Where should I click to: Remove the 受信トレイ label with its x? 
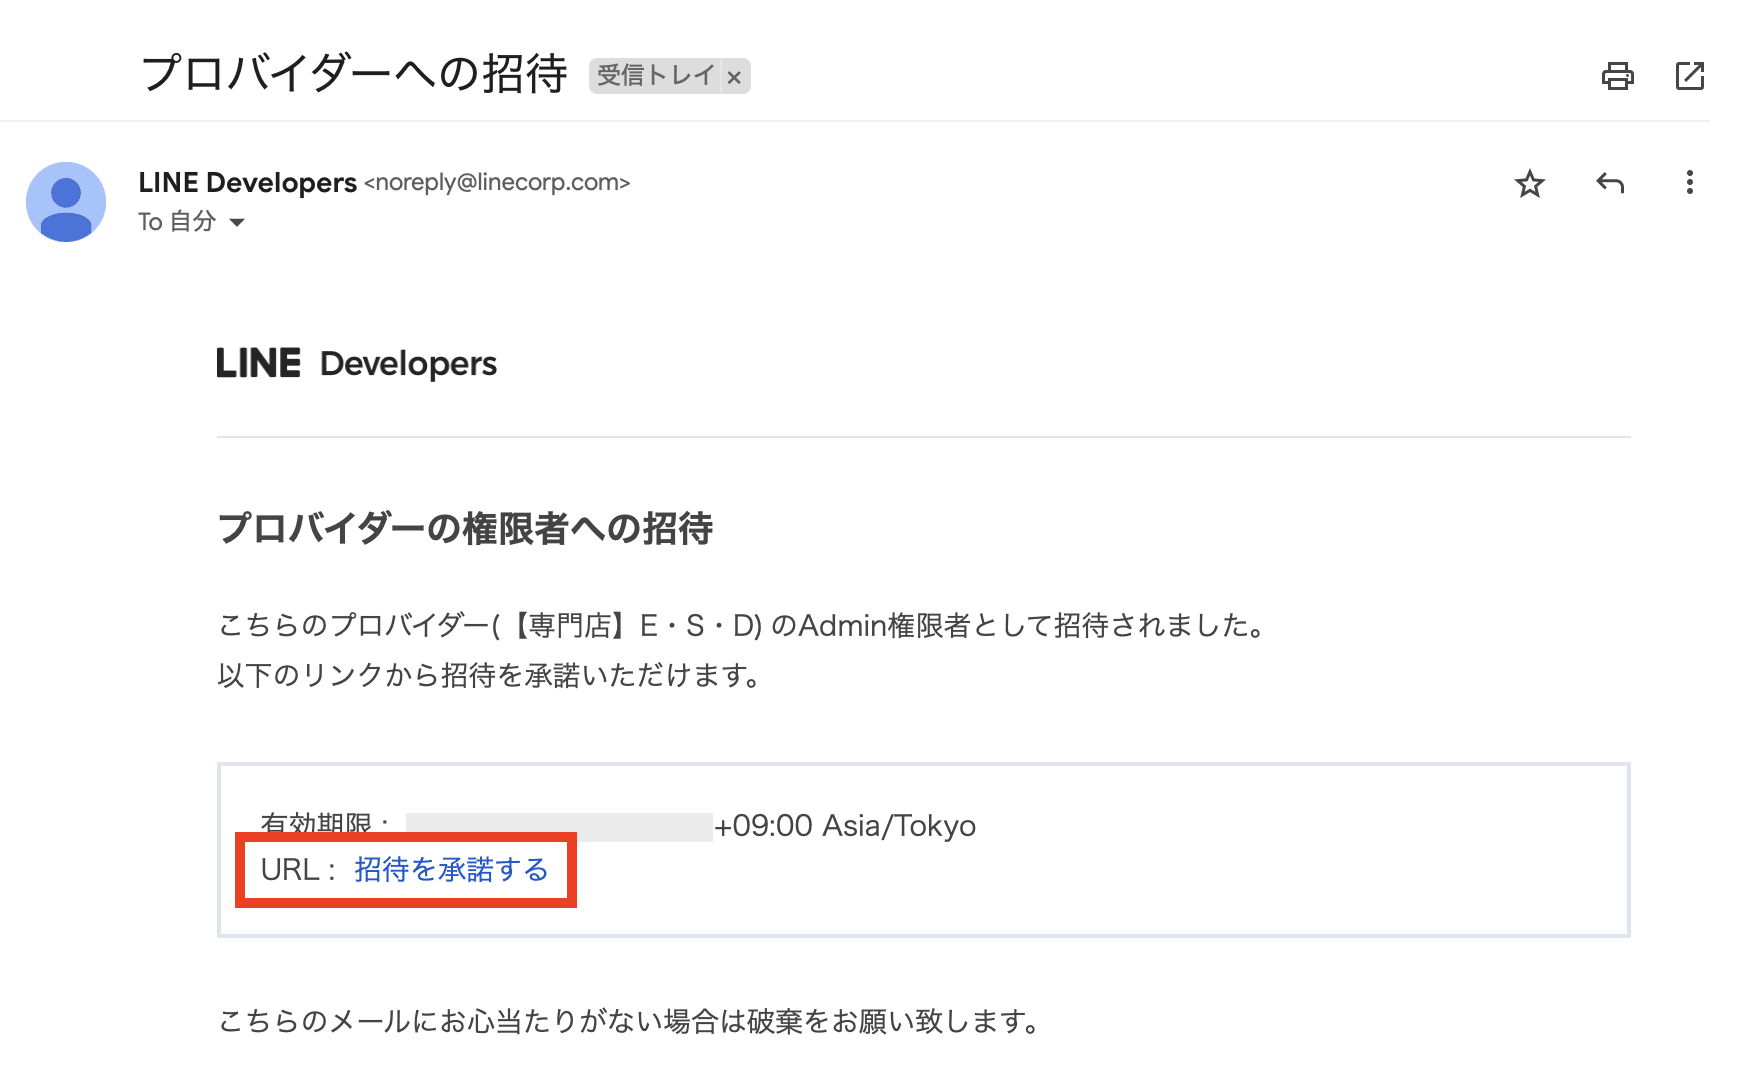735,76
